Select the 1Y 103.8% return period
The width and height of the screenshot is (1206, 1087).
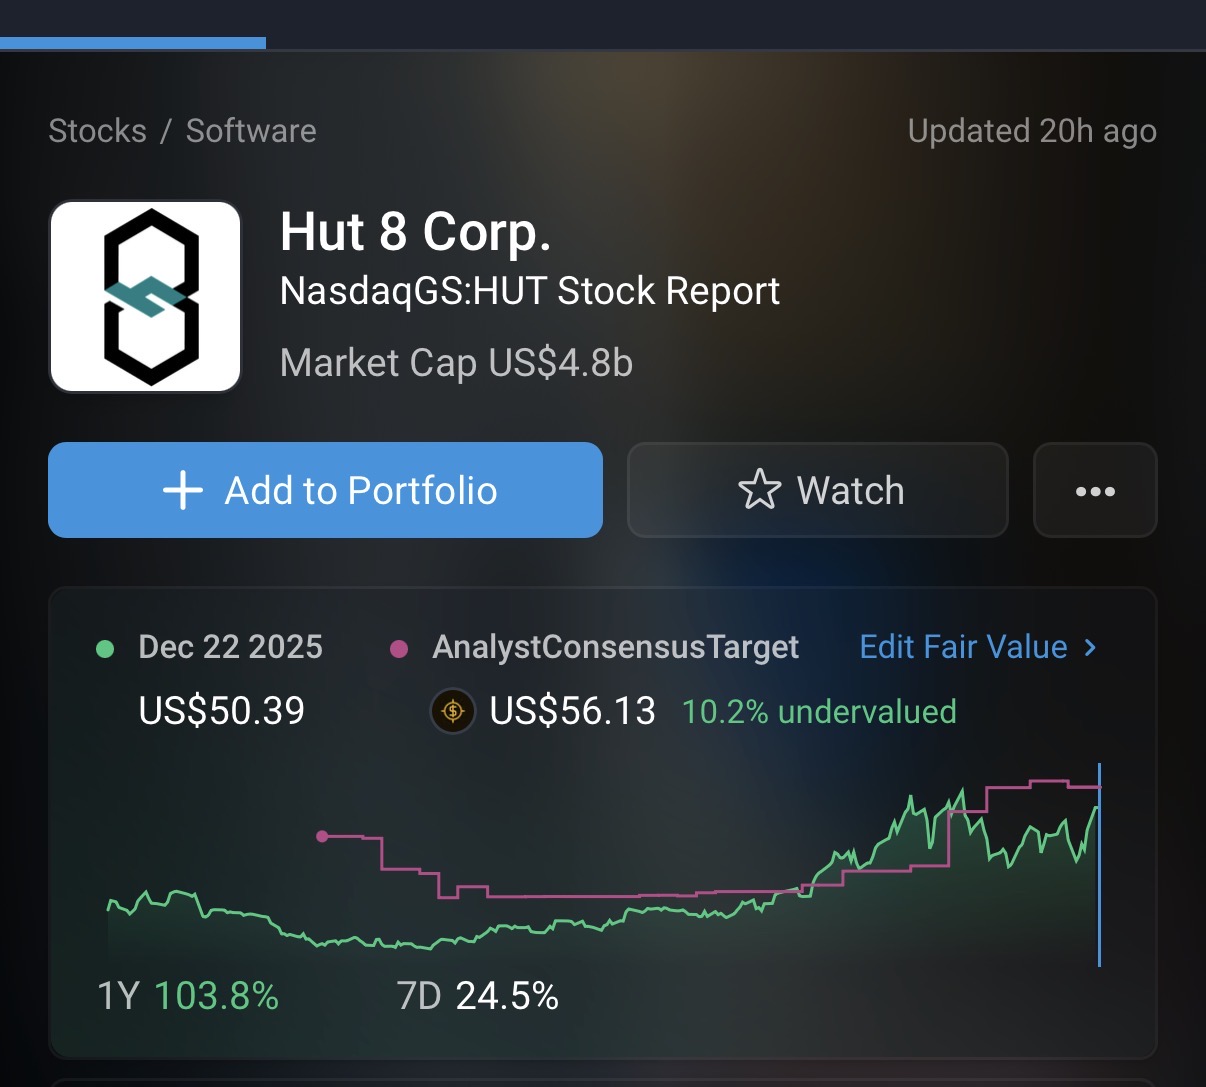(188, 996)
